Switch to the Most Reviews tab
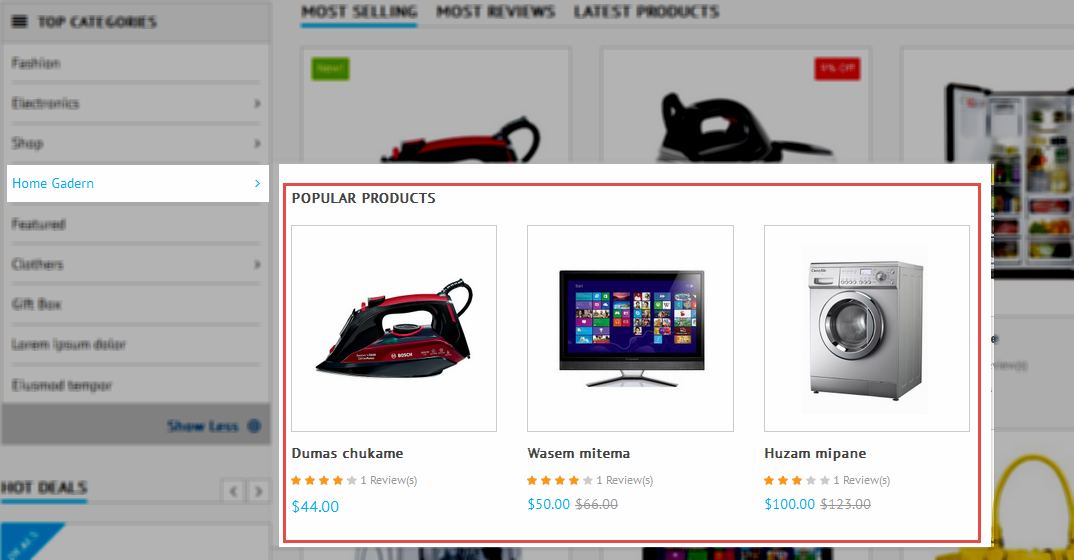This screenshot has height=560, width=1074. [495, 12]
